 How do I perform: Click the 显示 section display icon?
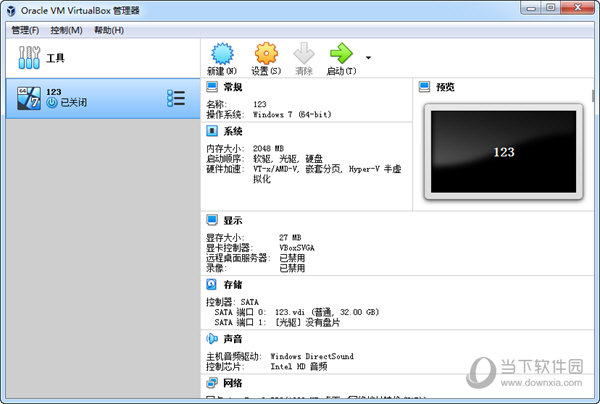click(x=212, y=220)
